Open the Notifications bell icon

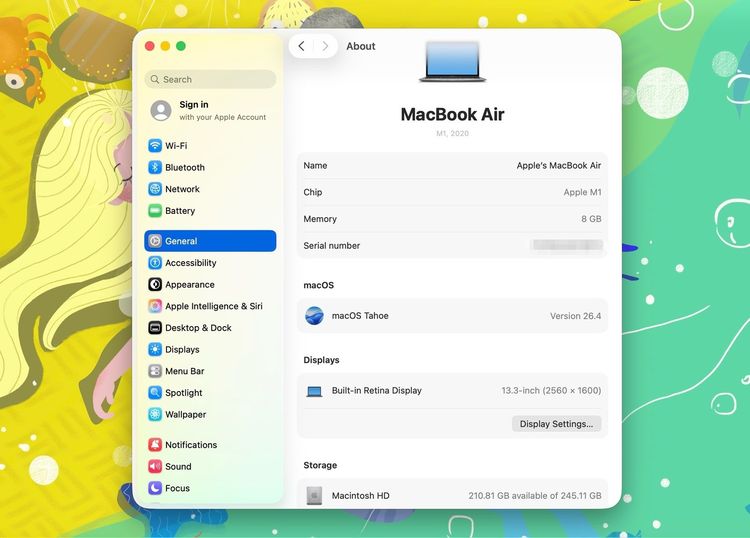[155, 445]
